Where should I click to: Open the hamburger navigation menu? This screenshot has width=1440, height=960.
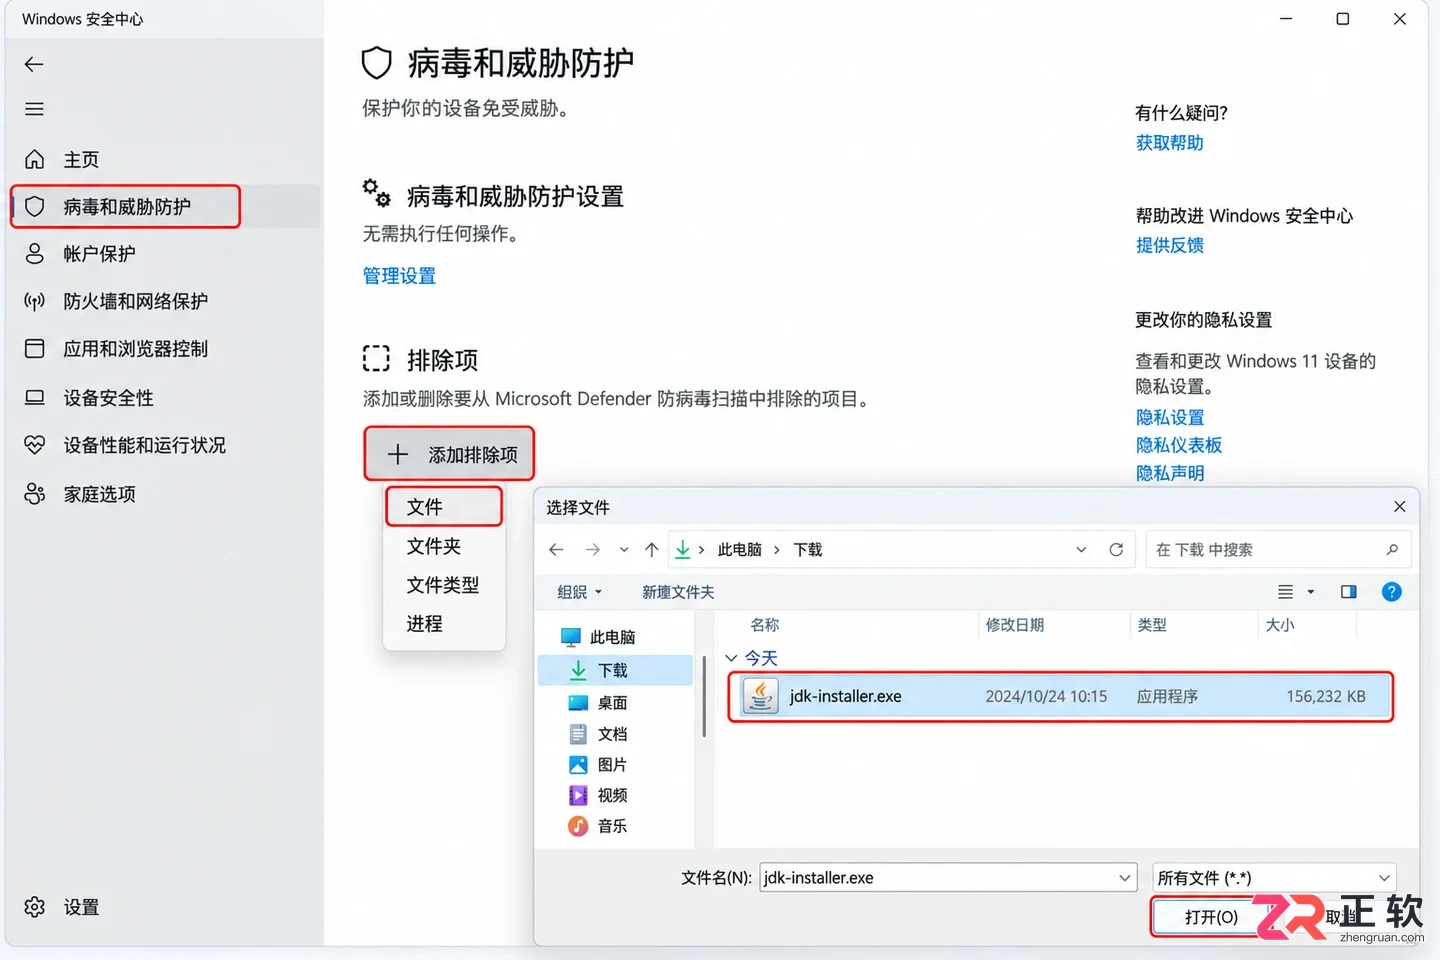[x=34, y=109]
